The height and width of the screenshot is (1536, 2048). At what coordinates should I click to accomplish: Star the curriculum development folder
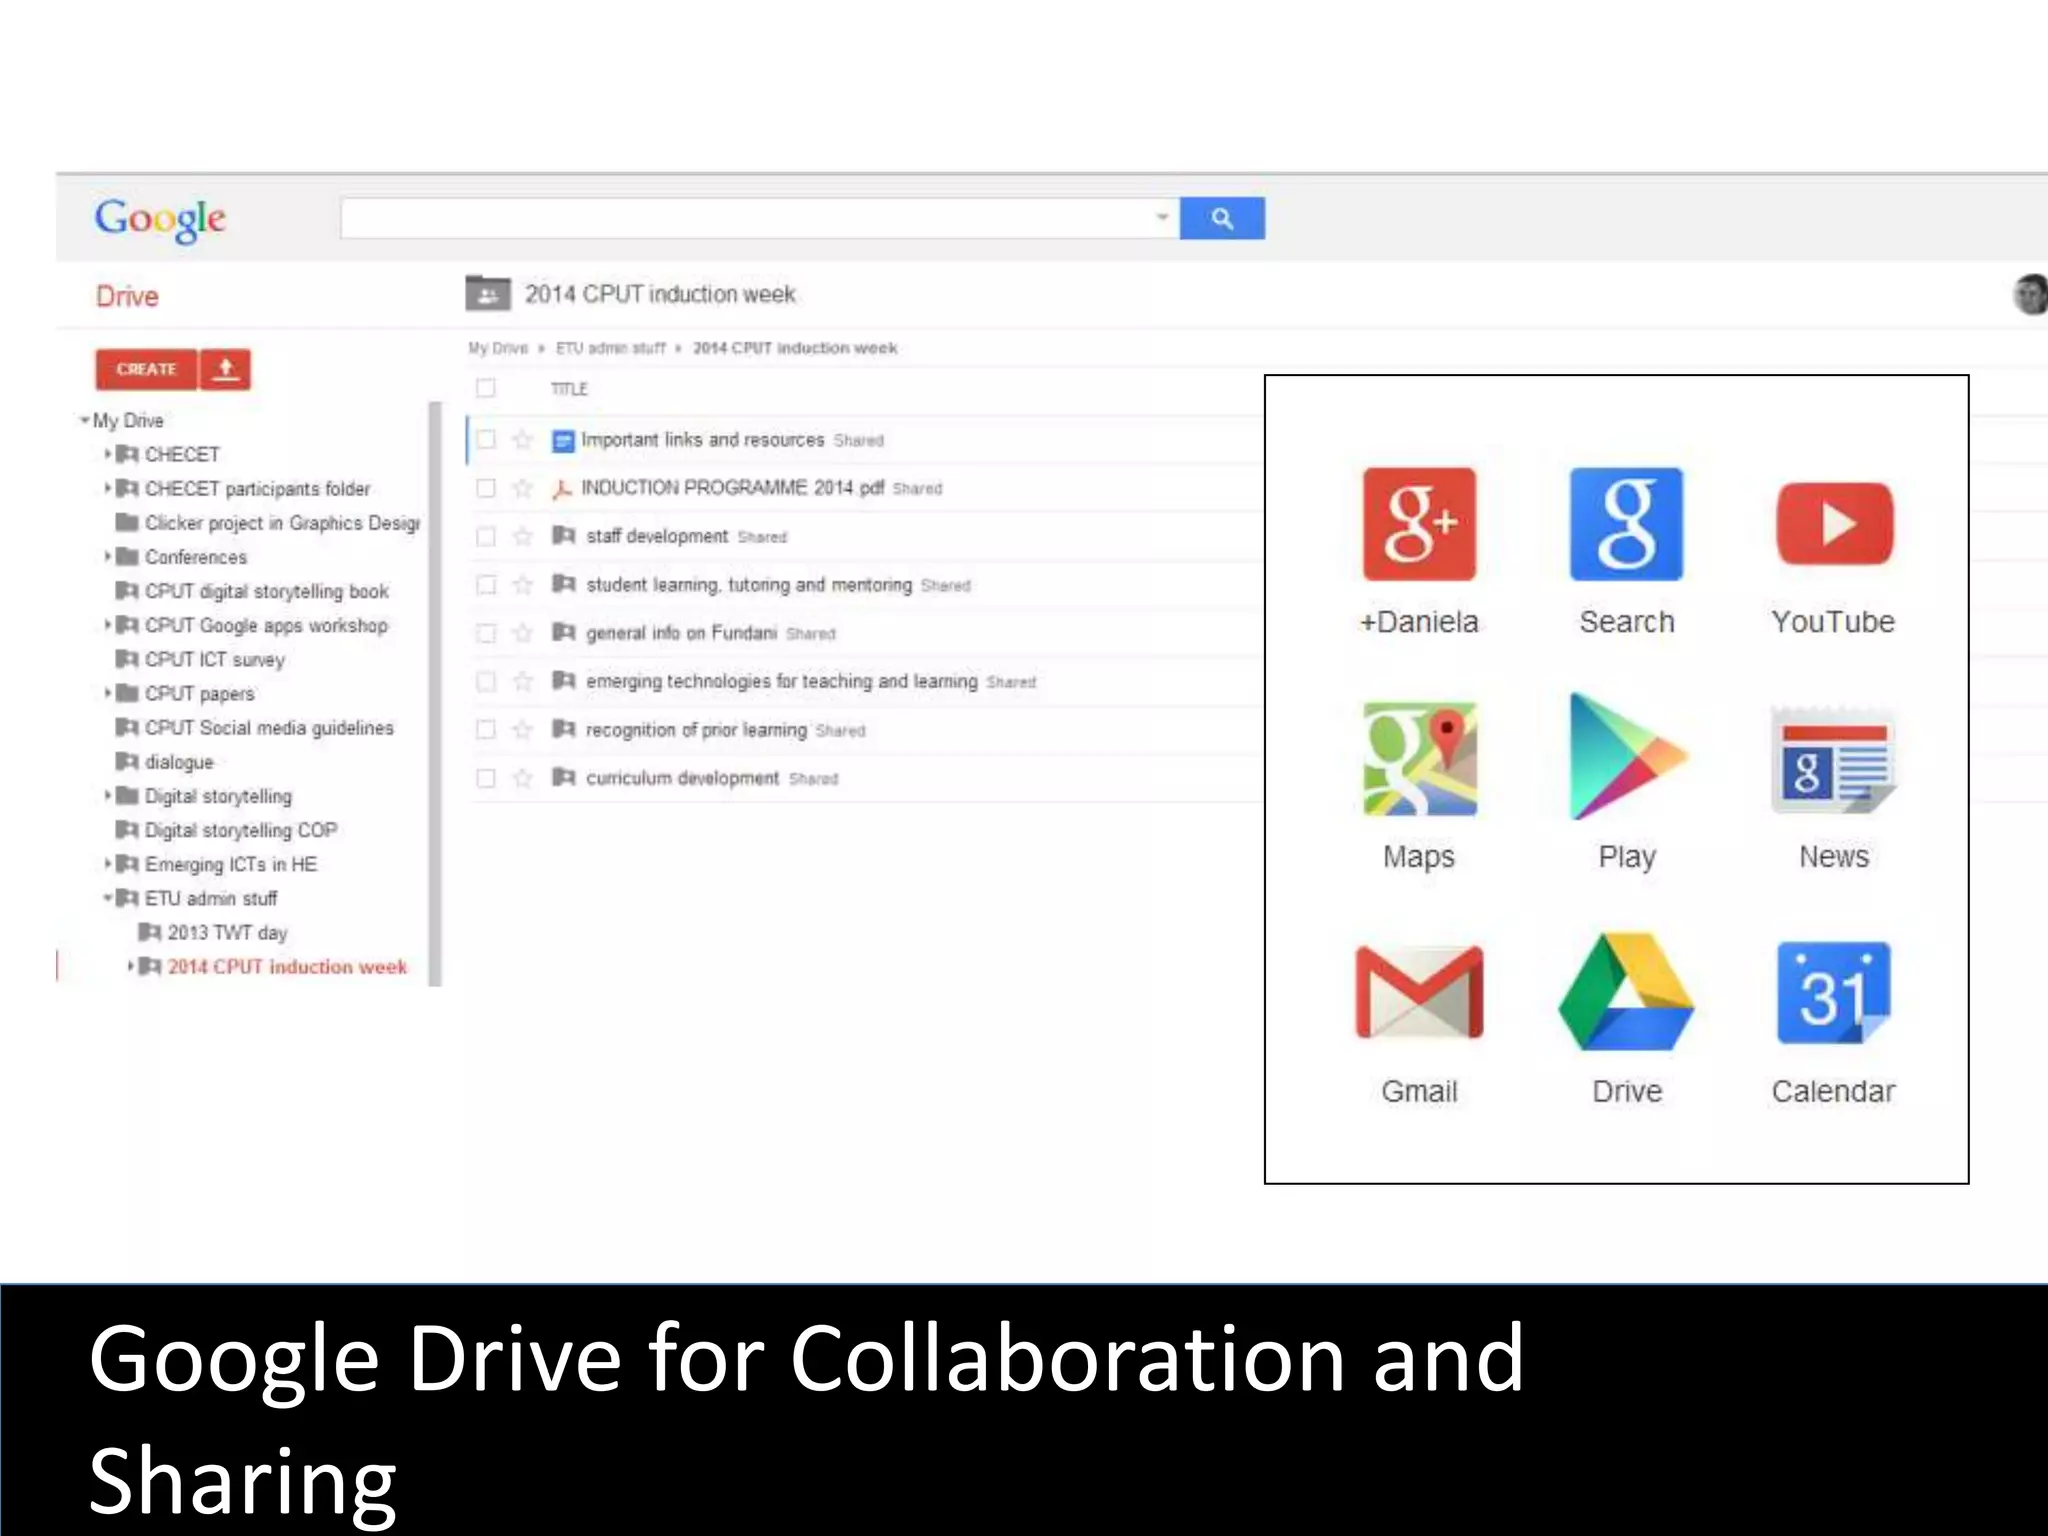522,778
